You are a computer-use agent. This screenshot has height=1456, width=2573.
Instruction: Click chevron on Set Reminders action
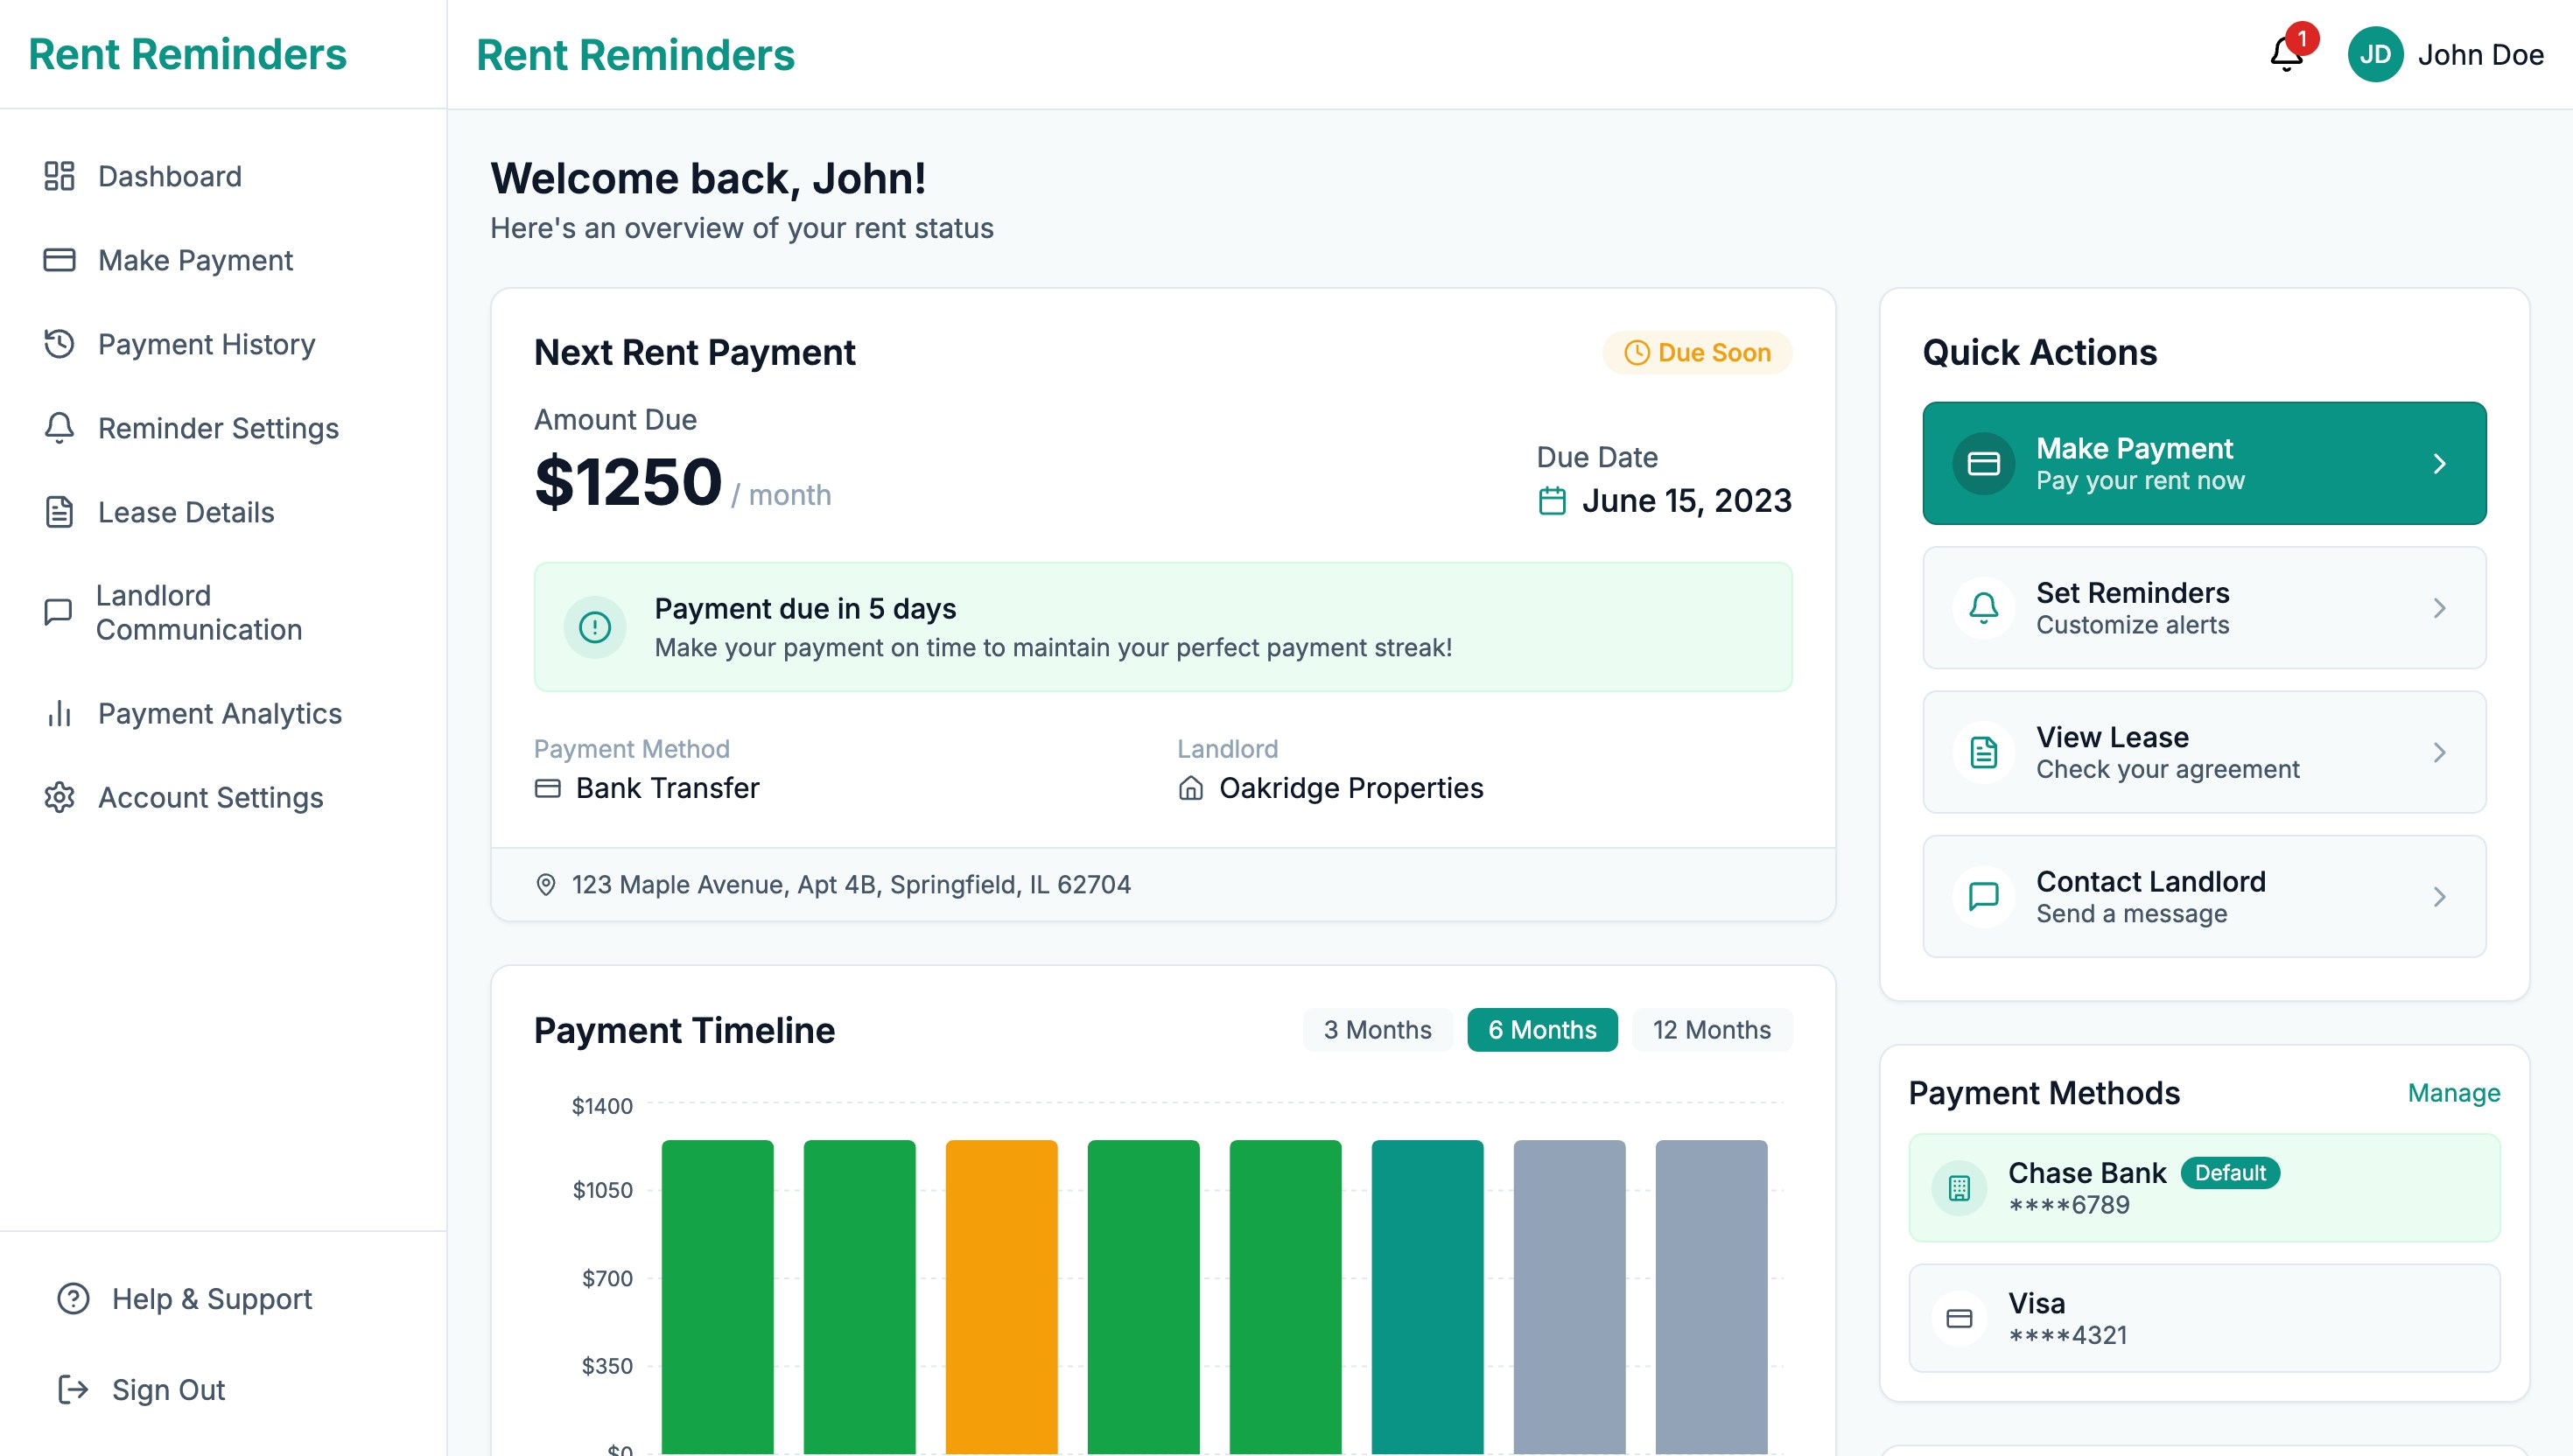(x=2439, y=608)
